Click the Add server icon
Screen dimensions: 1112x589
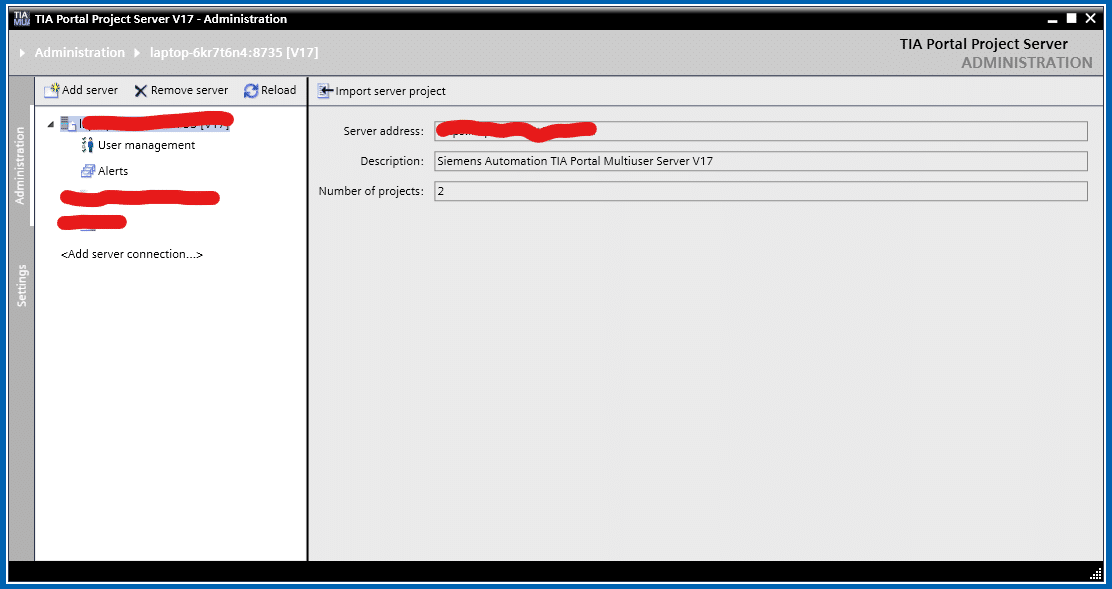(x=52, y=91)
